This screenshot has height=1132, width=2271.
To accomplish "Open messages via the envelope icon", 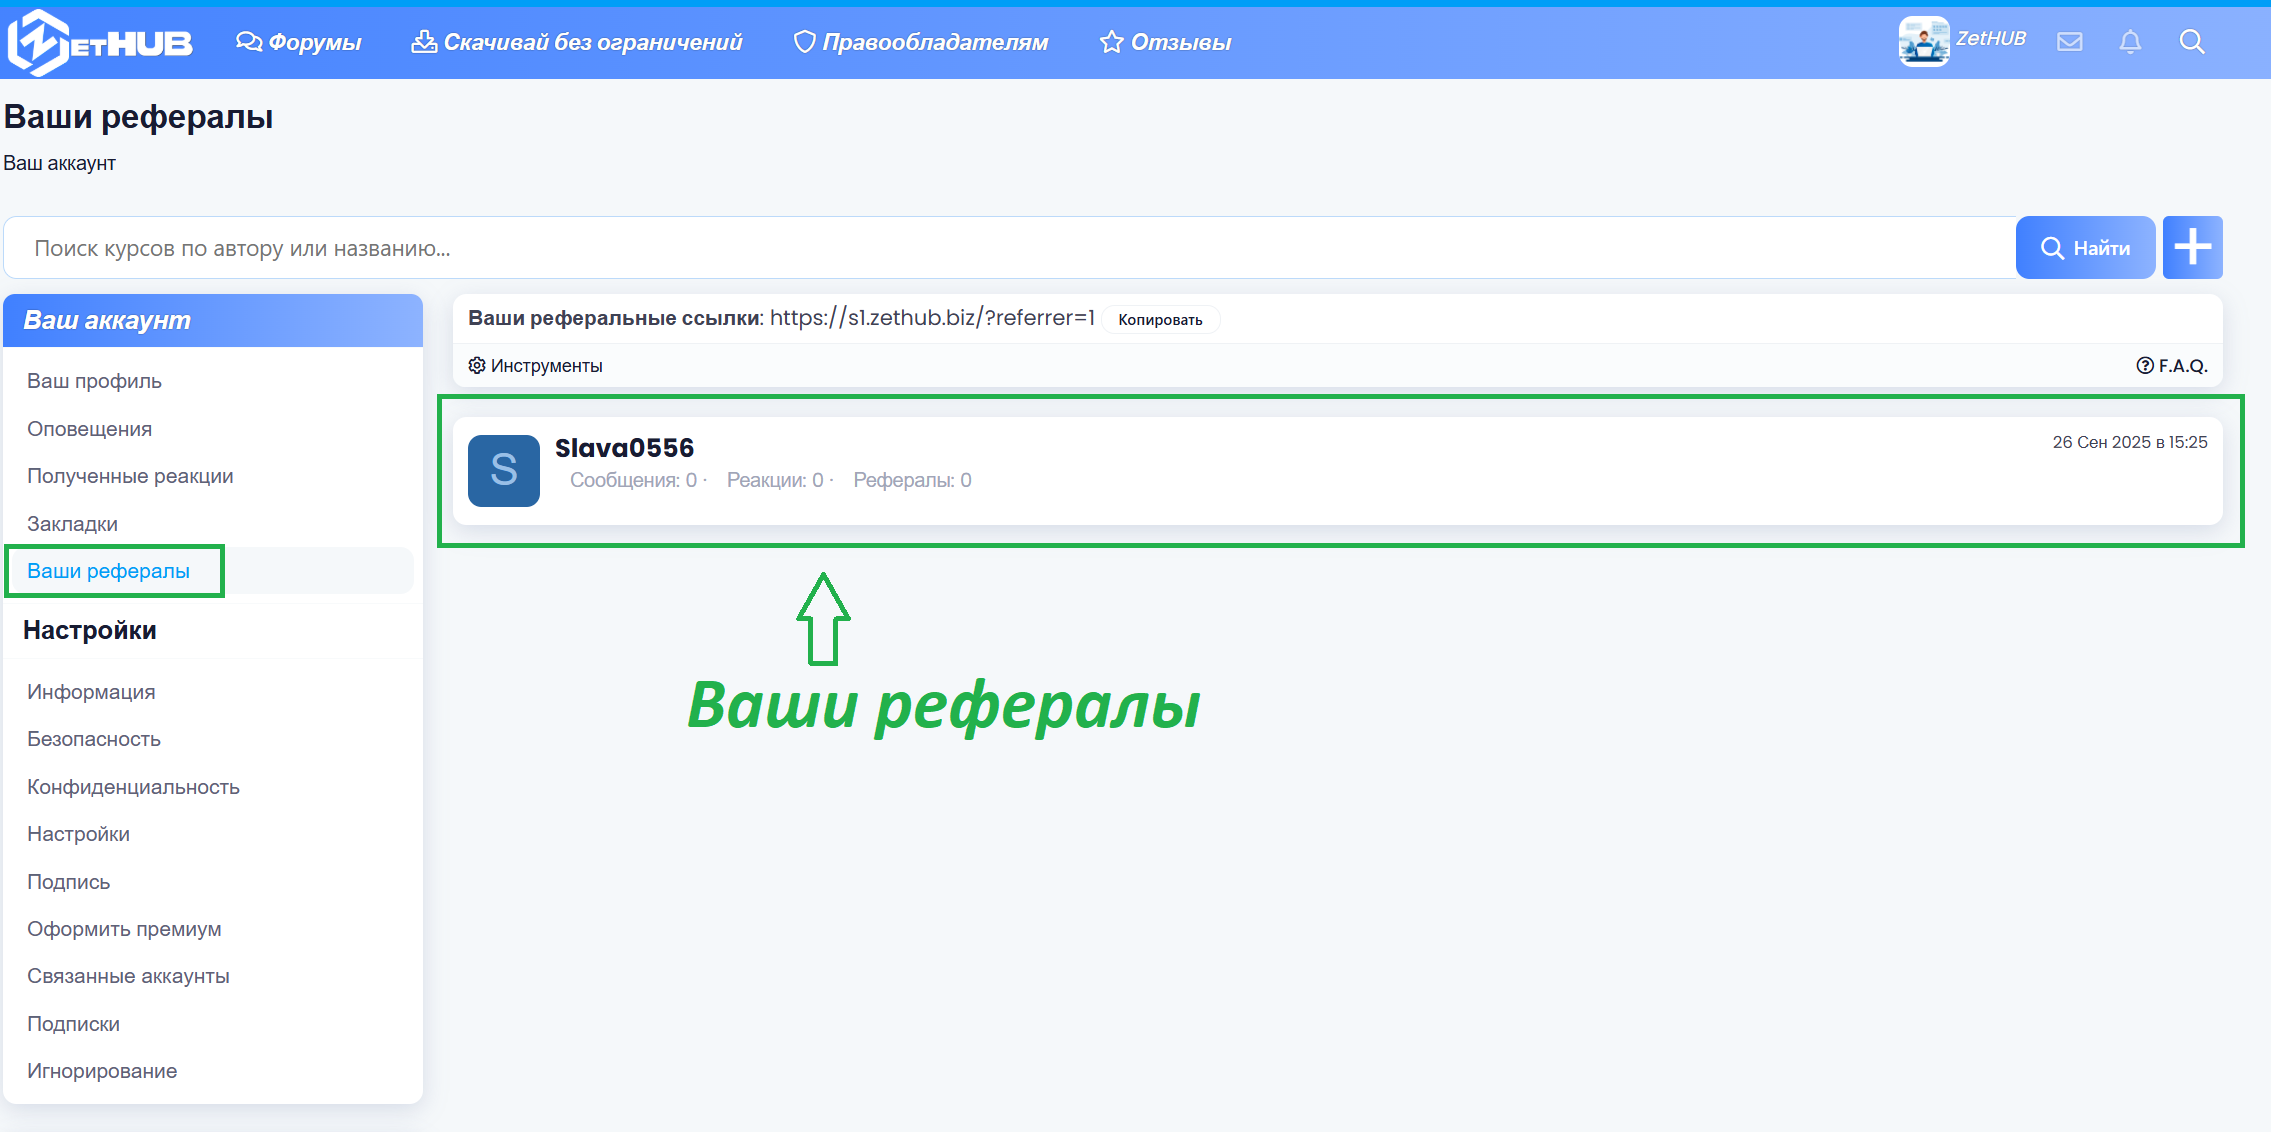I will coord(2070,41).
